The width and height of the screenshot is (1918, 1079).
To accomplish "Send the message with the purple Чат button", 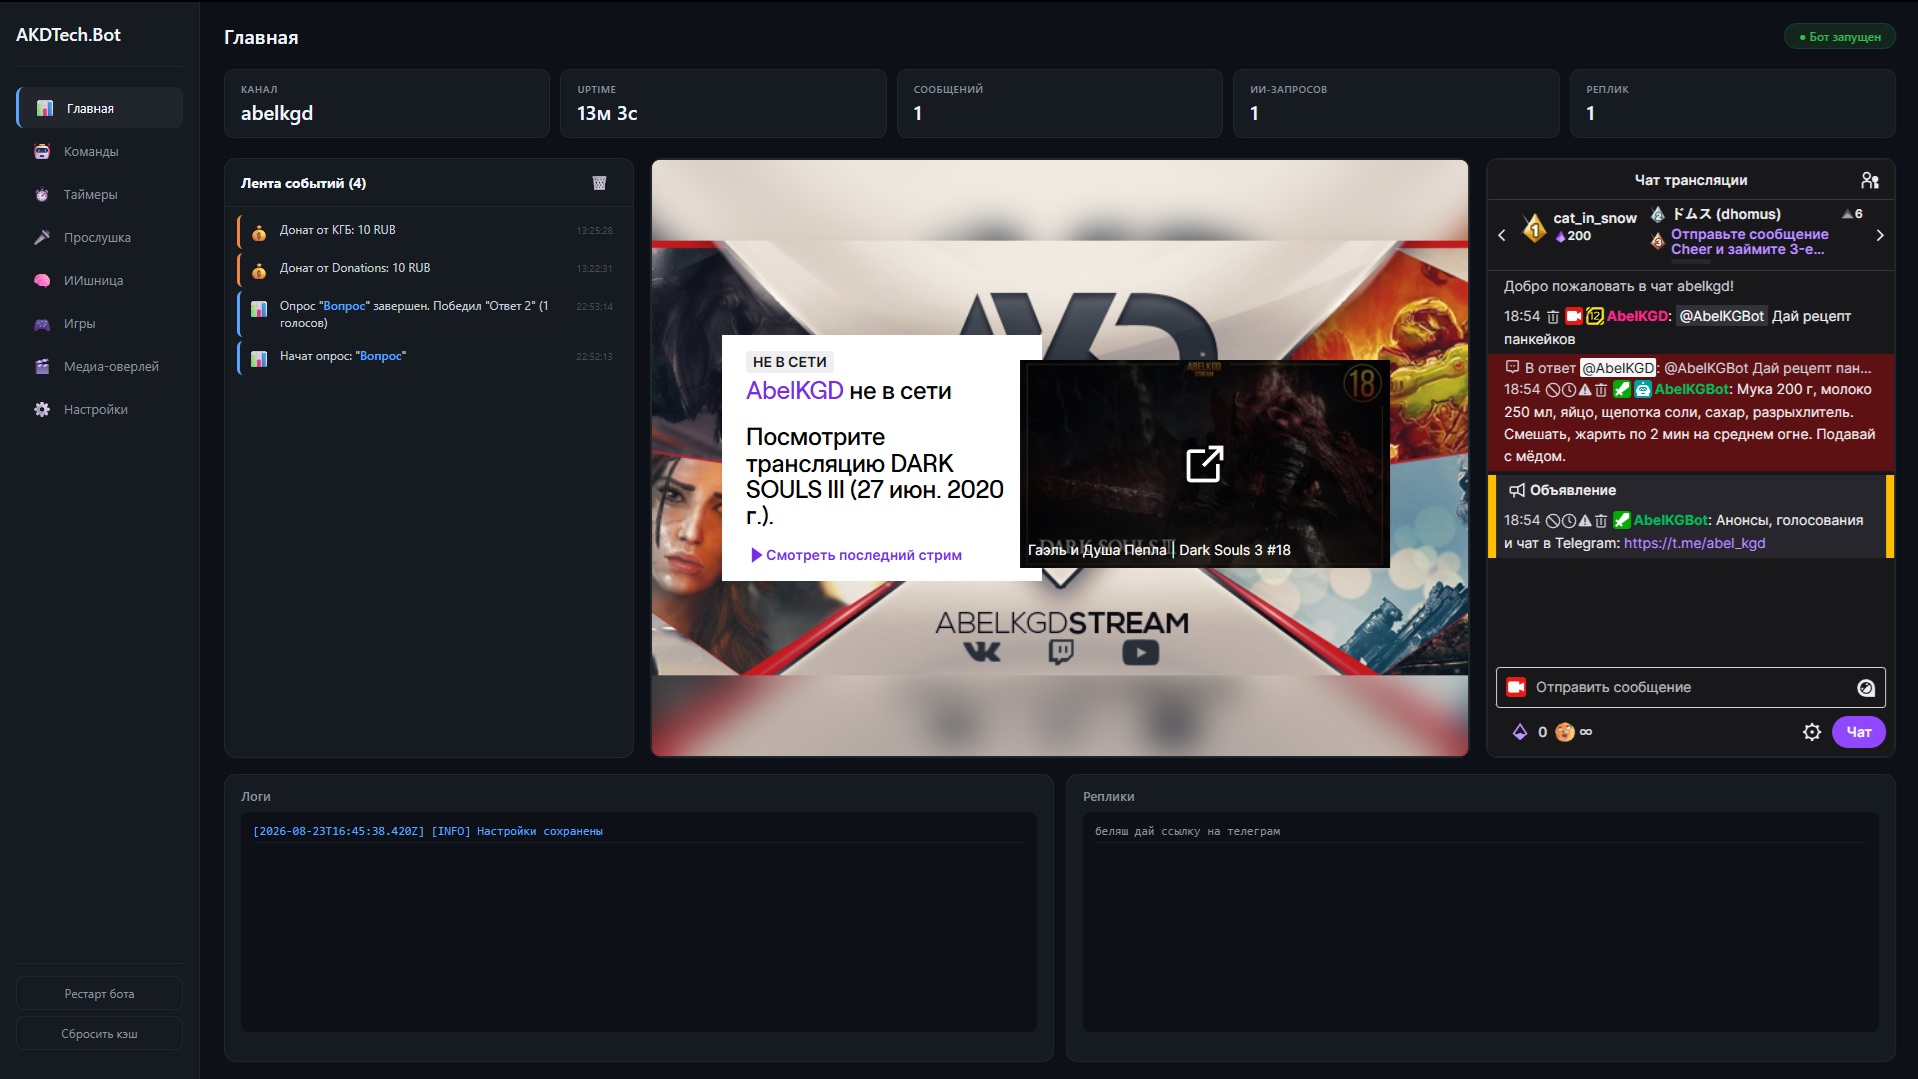I will pos(1858,732).
